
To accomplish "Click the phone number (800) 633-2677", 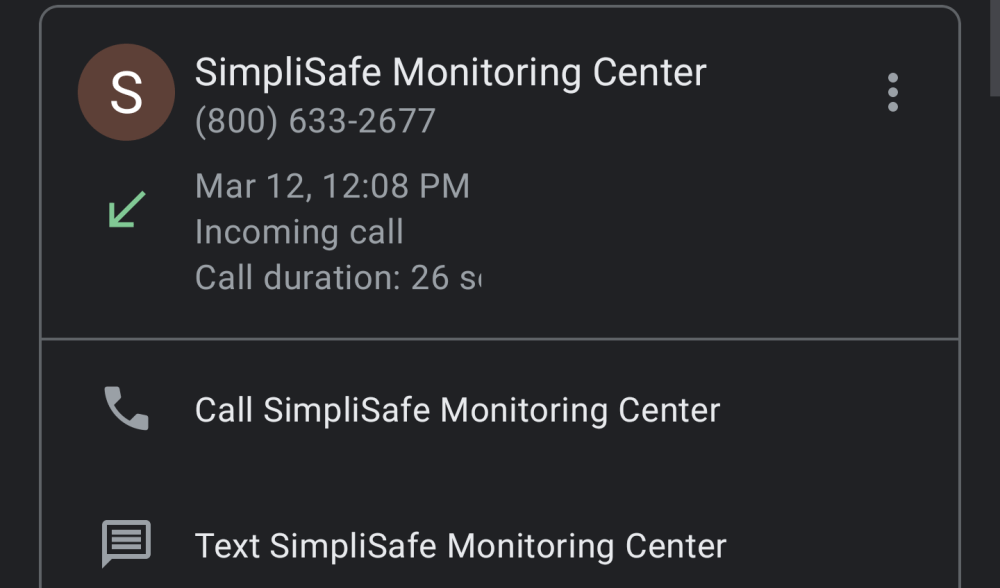I will tap(315, 121).
